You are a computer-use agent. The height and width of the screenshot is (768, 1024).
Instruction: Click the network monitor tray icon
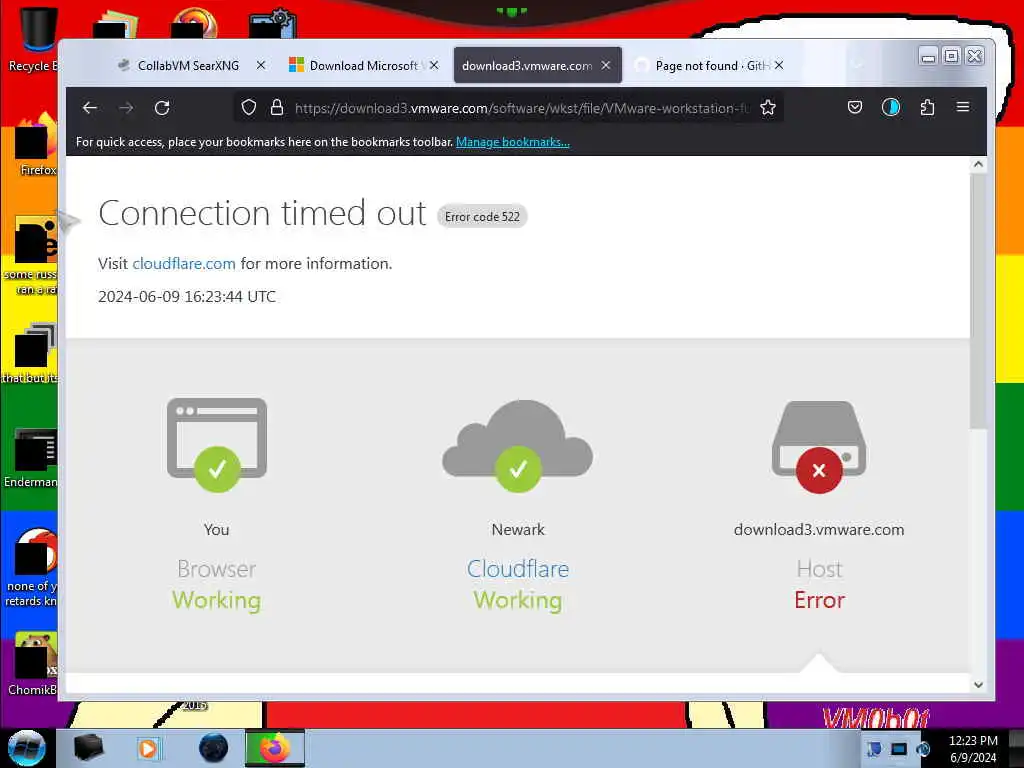[899, 749]
